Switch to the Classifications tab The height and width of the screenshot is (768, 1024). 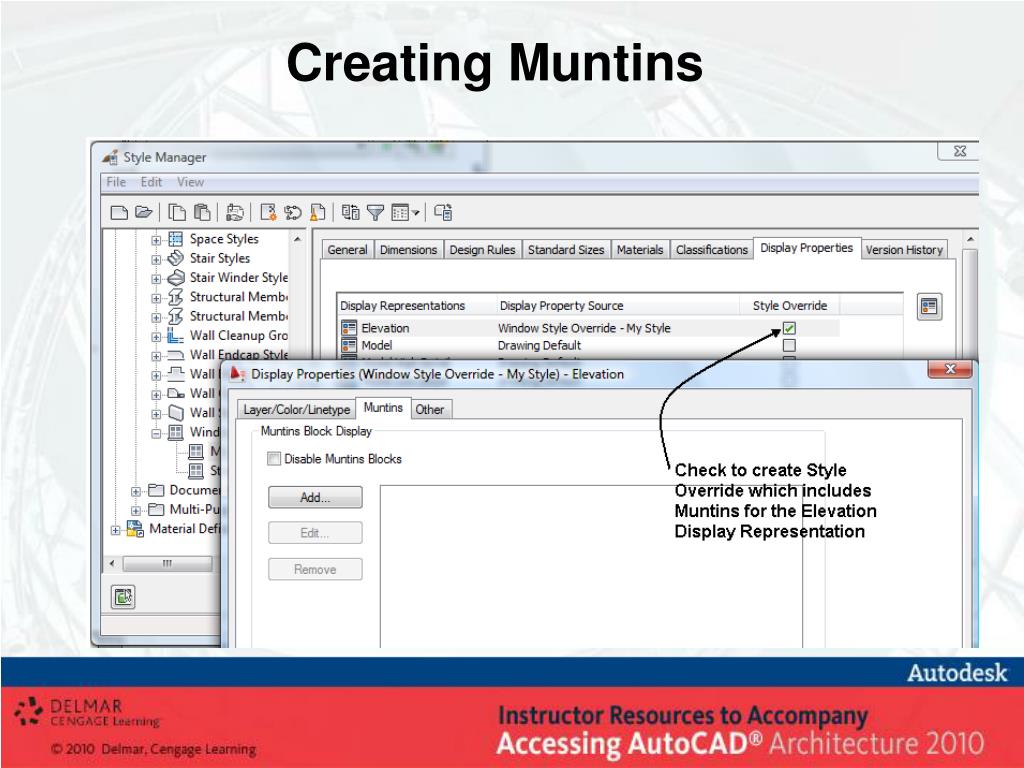coord(712,249)
